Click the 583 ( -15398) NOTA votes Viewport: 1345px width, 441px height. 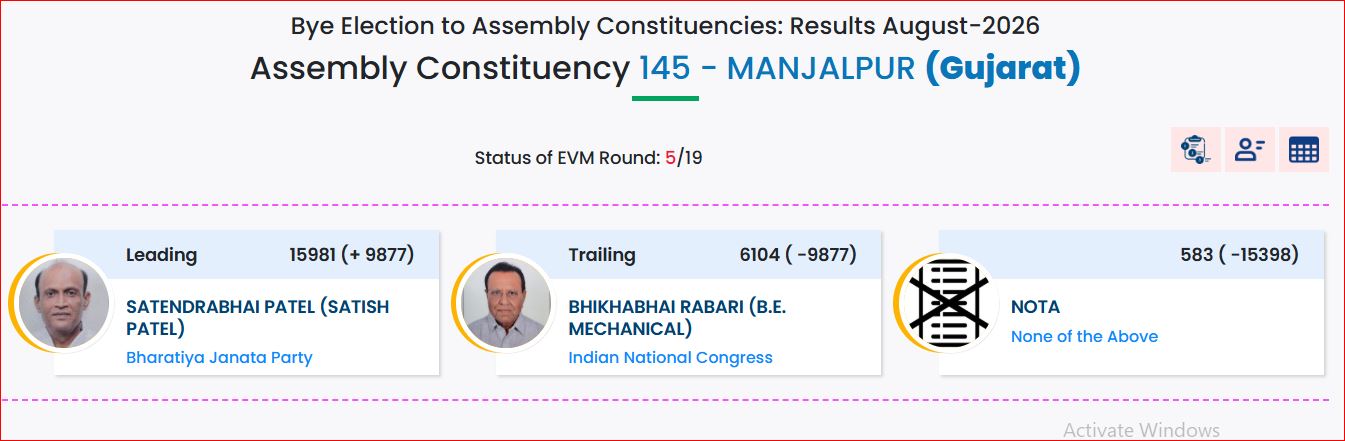[x=1239, y=255]
